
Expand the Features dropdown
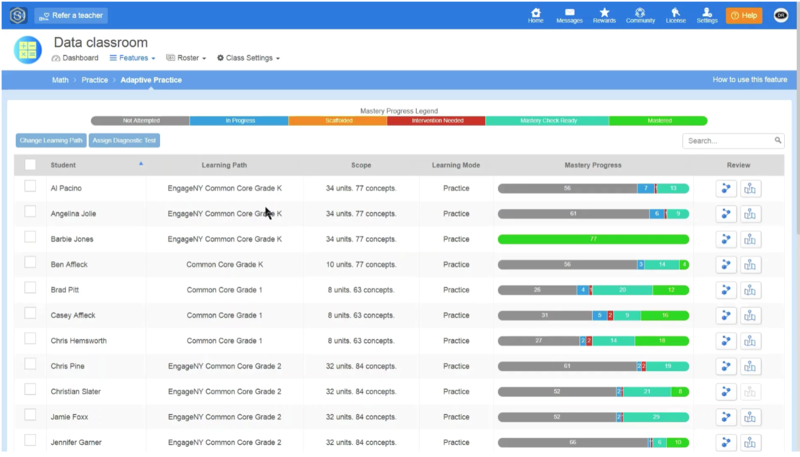(132, 58)
